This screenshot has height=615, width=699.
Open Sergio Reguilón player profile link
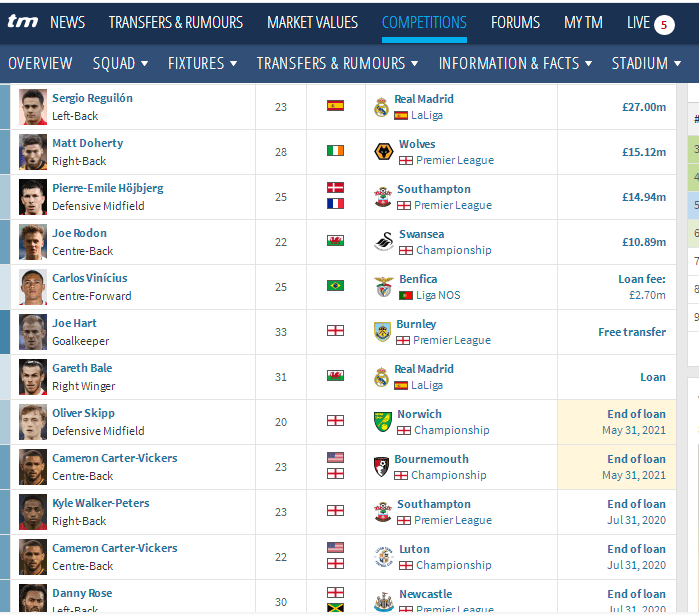pos(92,98)
